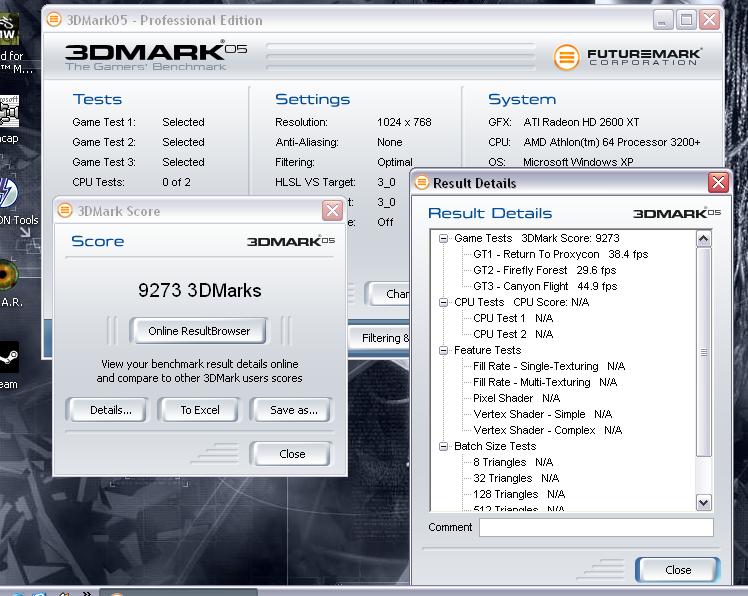
Task: Maximize the 3DMark05 main window
Action: pos(686,20)
